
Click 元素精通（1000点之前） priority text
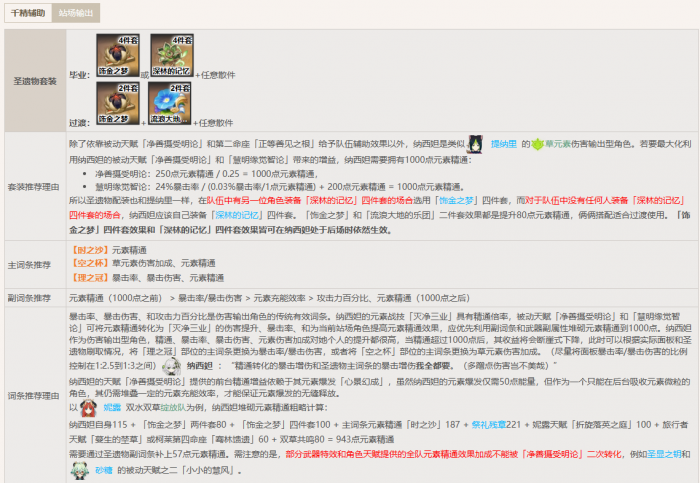(116, 298)
